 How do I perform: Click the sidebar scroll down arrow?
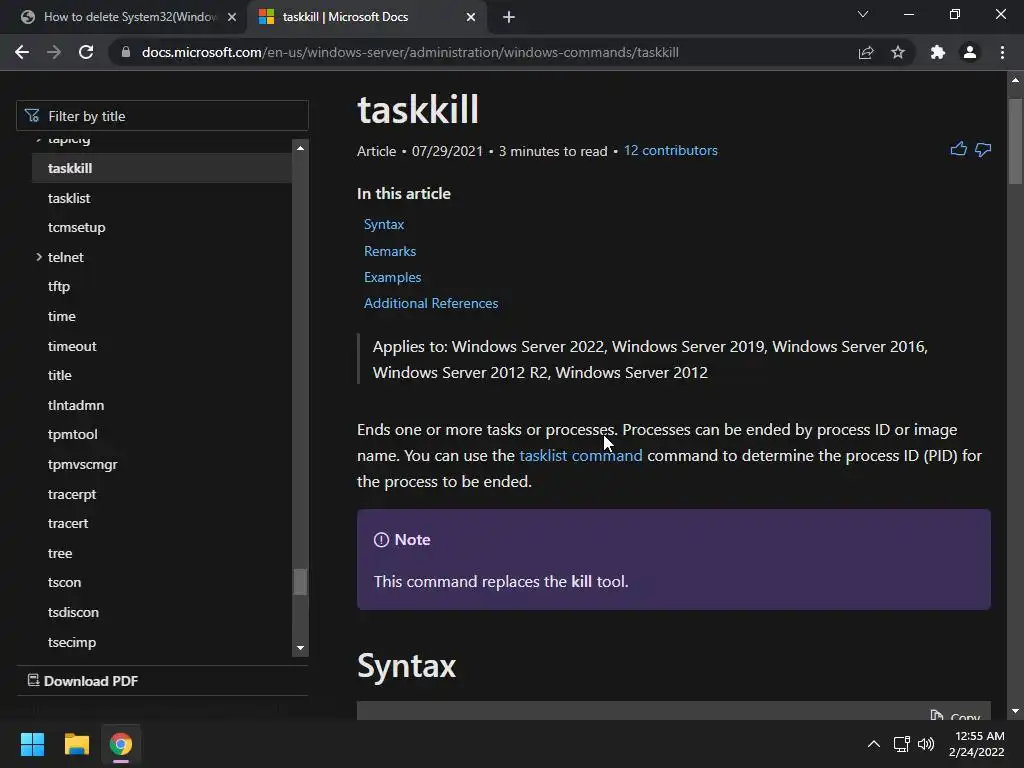pos(300,648)
